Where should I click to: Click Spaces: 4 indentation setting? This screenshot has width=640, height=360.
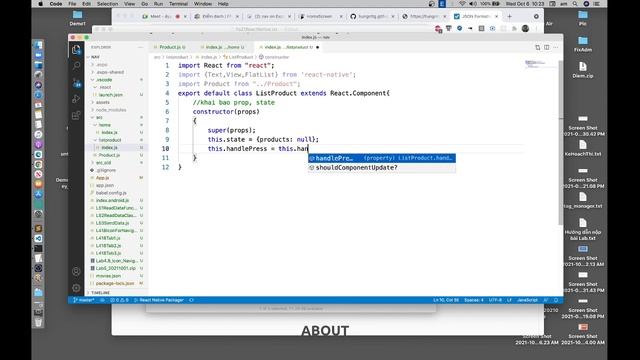point(473,300)
